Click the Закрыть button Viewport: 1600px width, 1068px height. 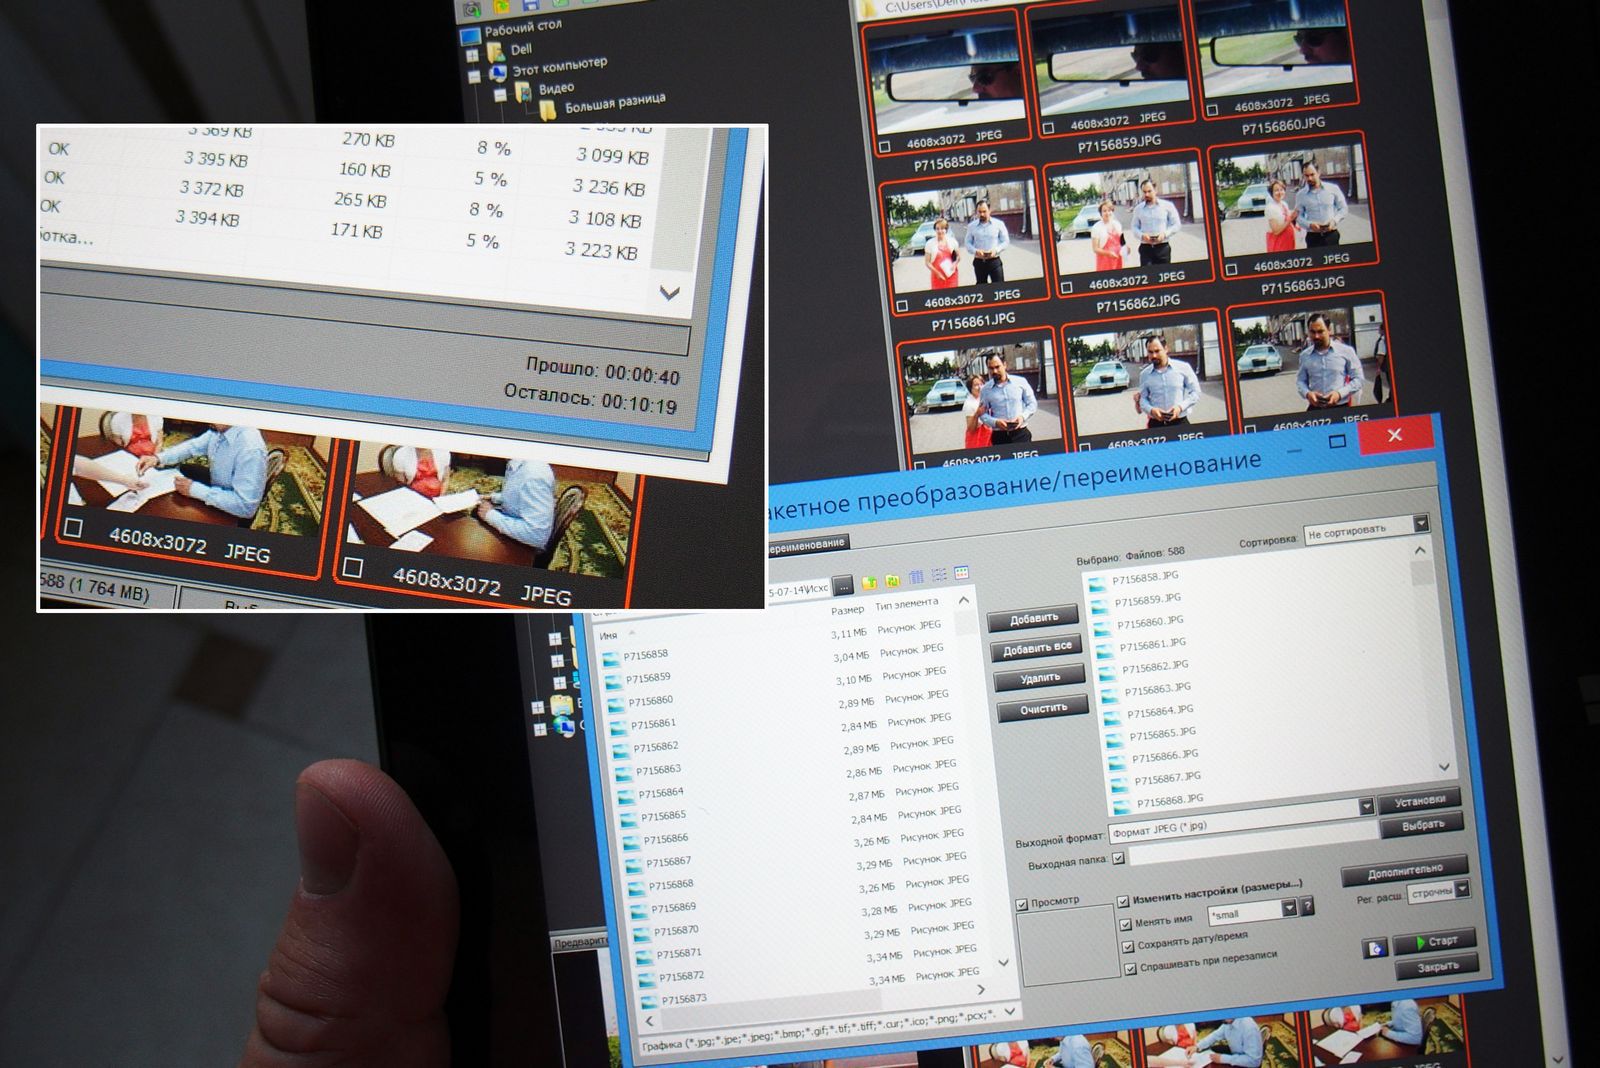click(1439, 967)
